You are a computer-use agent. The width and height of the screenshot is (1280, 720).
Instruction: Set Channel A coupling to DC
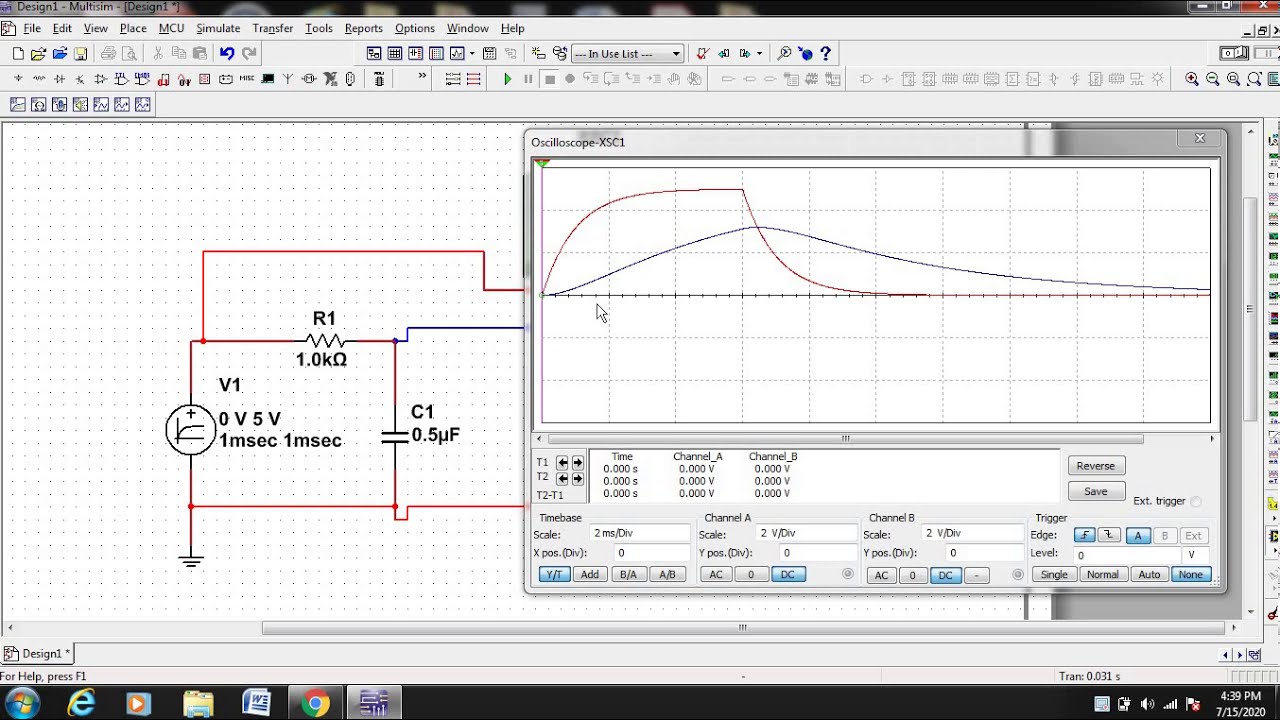788,575
